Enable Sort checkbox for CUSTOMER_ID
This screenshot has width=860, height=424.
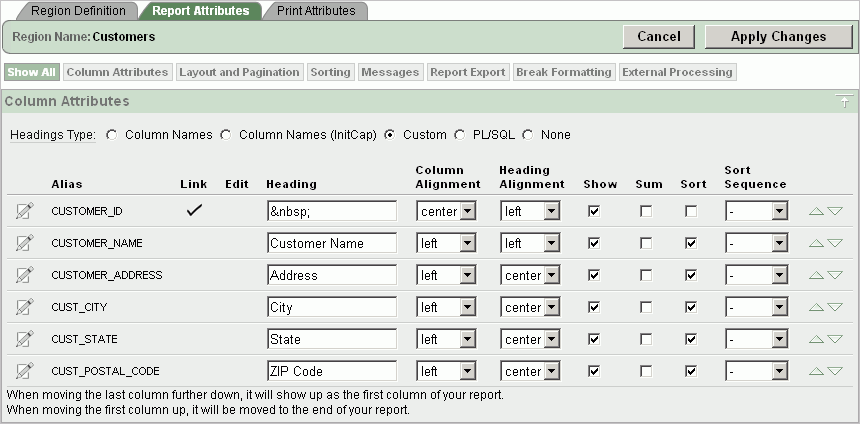coord(692,211)
